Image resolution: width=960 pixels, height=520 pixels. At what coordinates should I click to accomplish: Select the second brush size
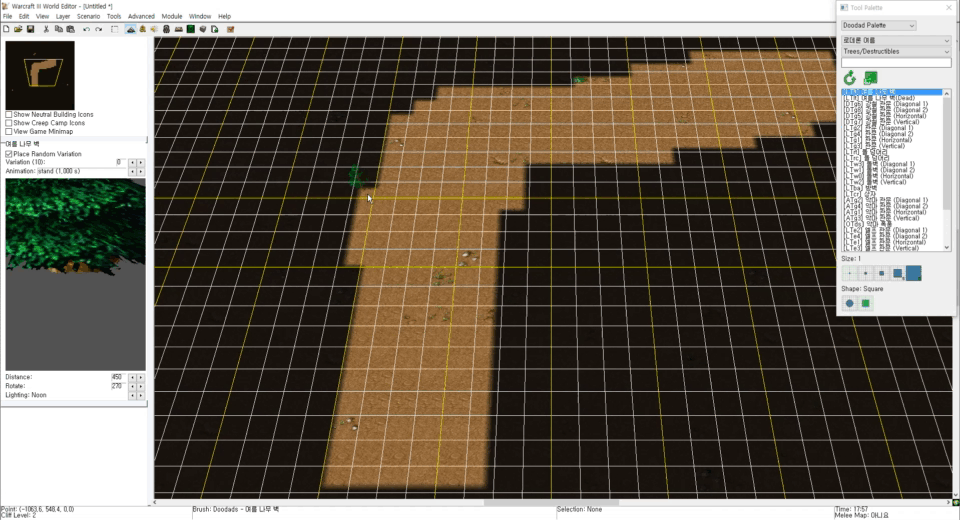(866, 273)
